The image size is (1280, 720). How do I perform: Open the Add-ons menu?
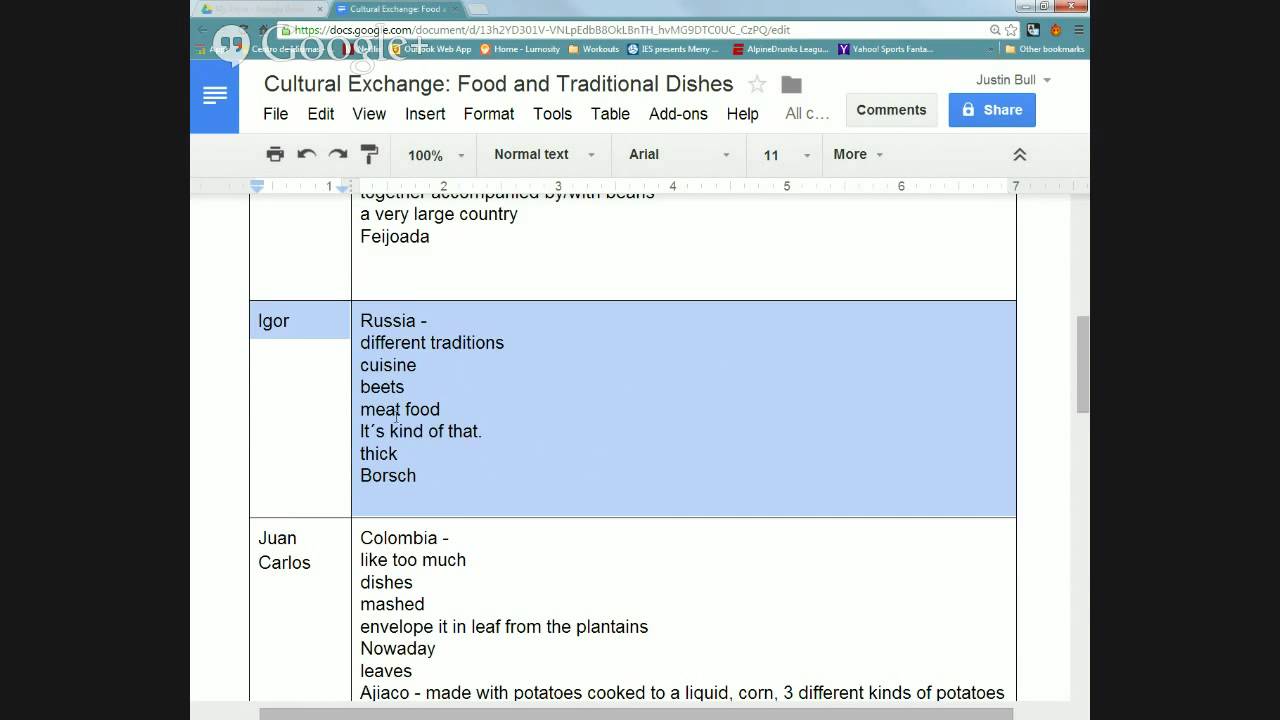pyautogui.click(x=678, y=114)
